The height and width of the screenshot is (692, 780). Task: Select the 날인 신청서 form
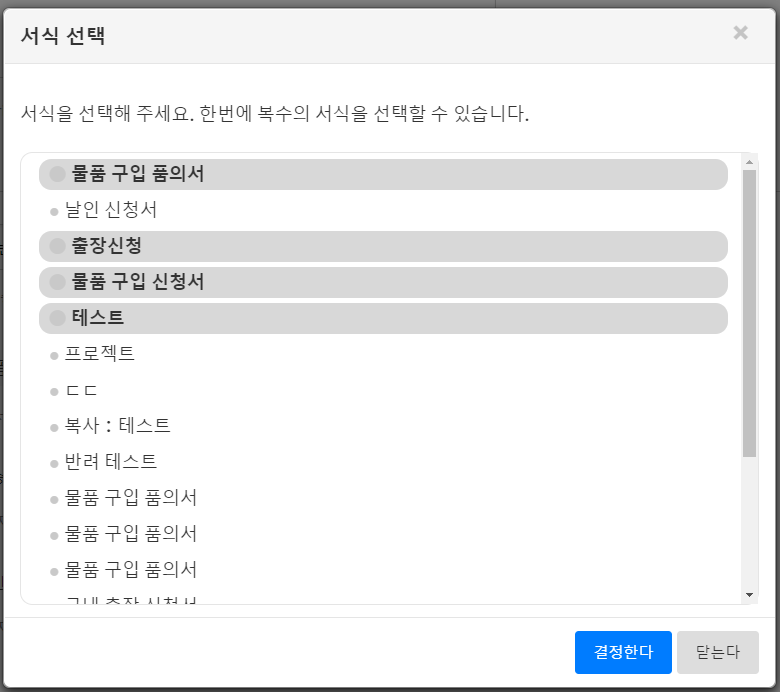[111, 210]
